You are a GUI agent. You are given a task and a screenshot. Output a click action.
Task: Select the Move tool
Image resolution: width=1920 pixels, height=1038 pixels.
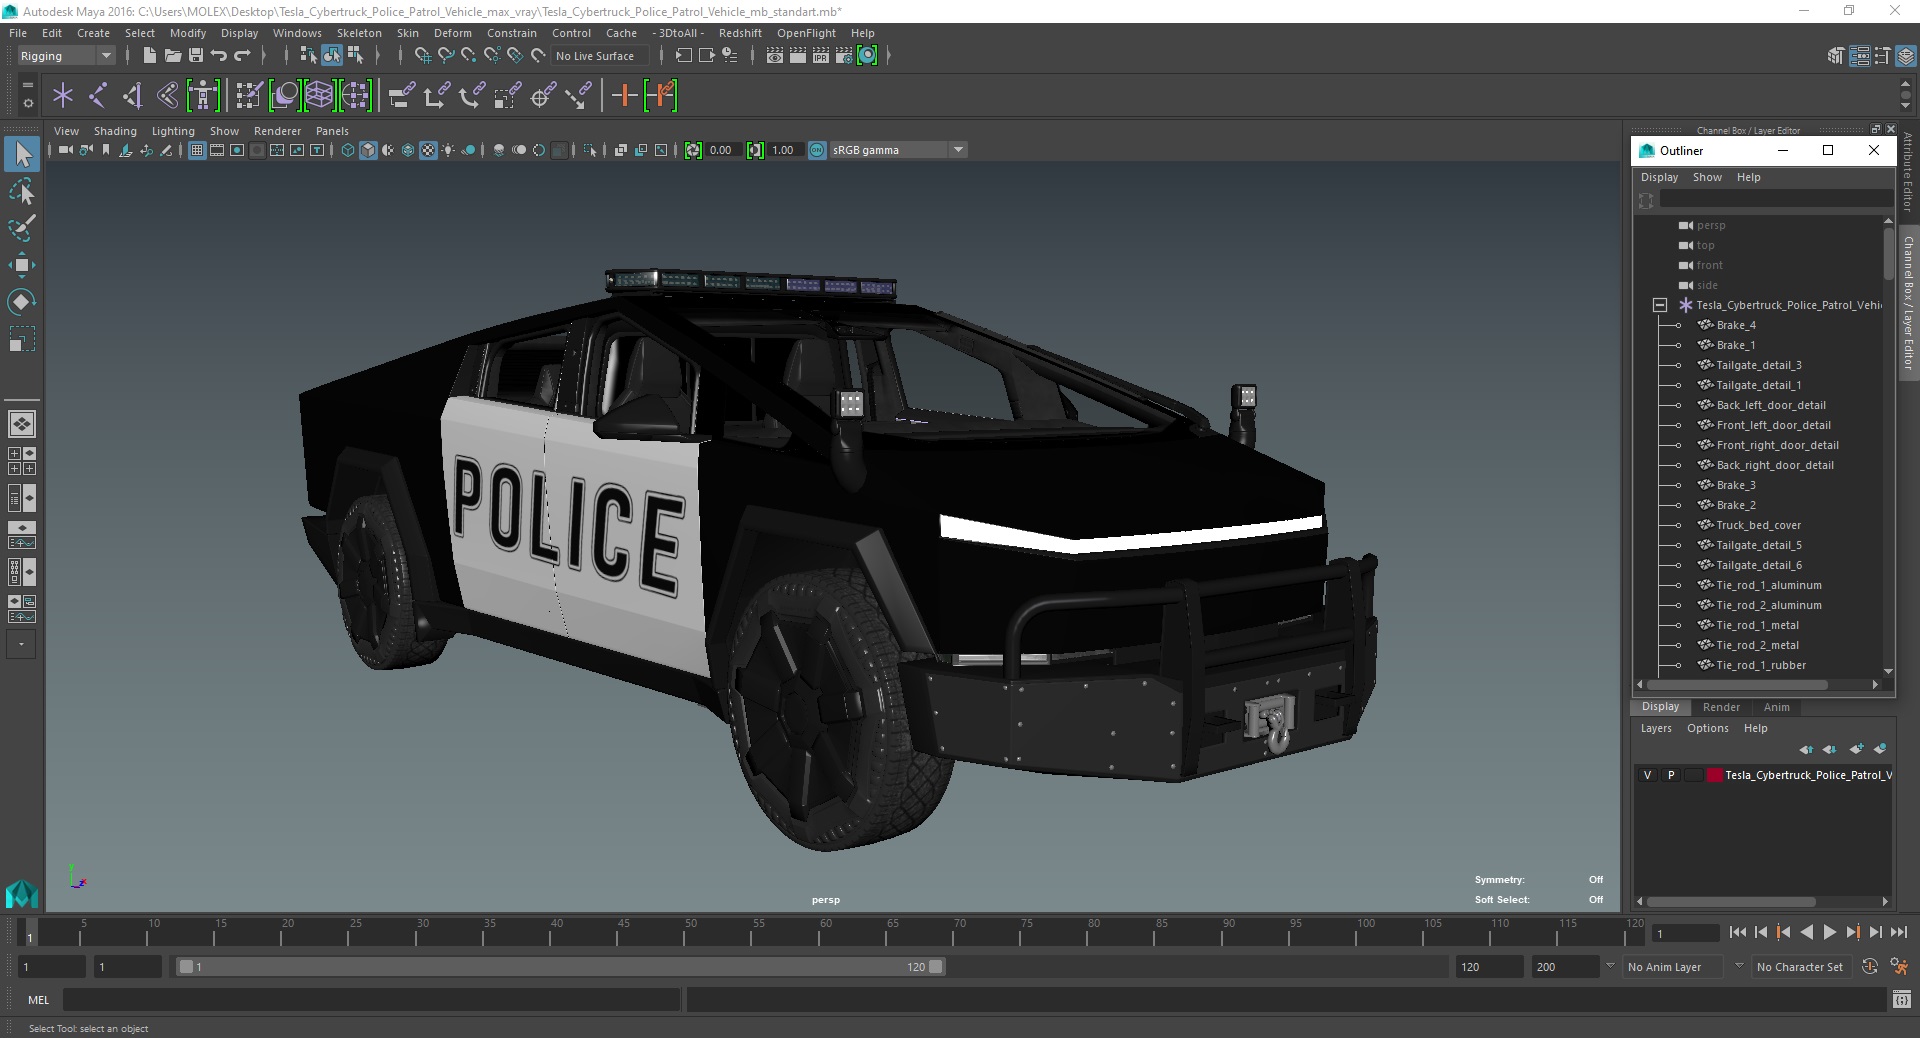pyautogui.click(x=21, y=264)
